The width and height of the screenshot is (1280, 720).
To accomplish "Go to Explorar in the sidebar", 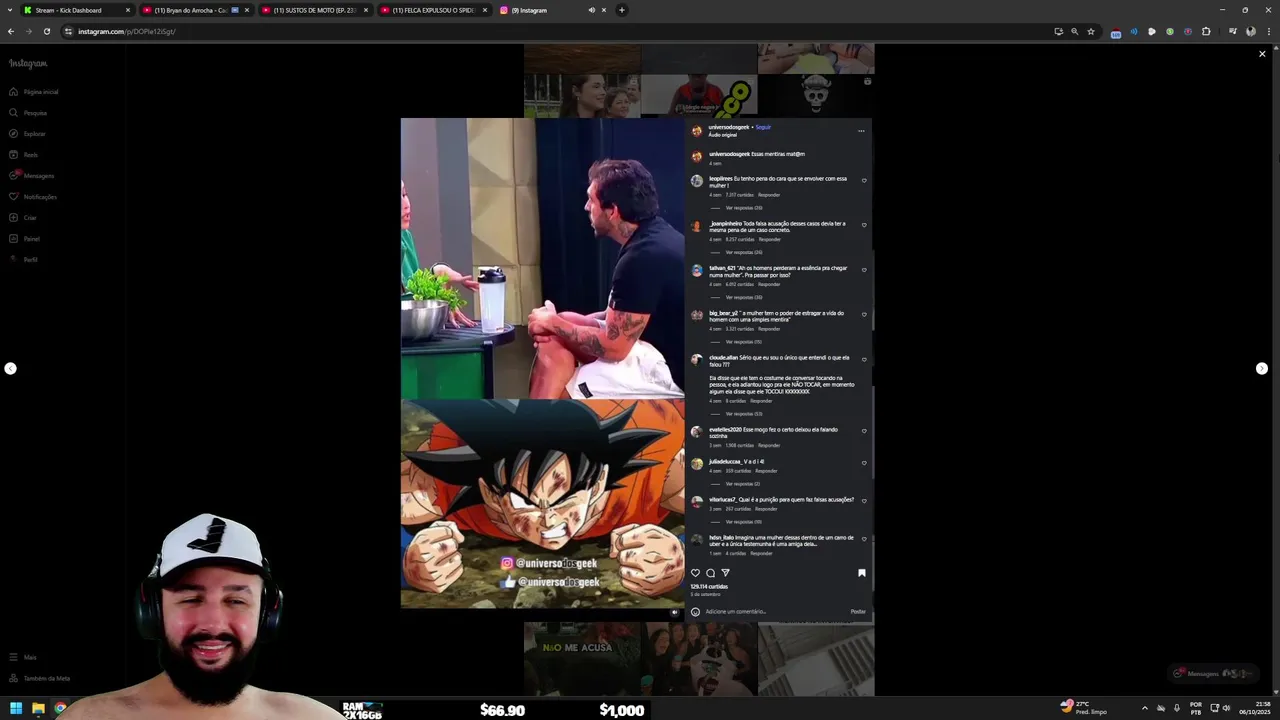I will coord(28,134).
